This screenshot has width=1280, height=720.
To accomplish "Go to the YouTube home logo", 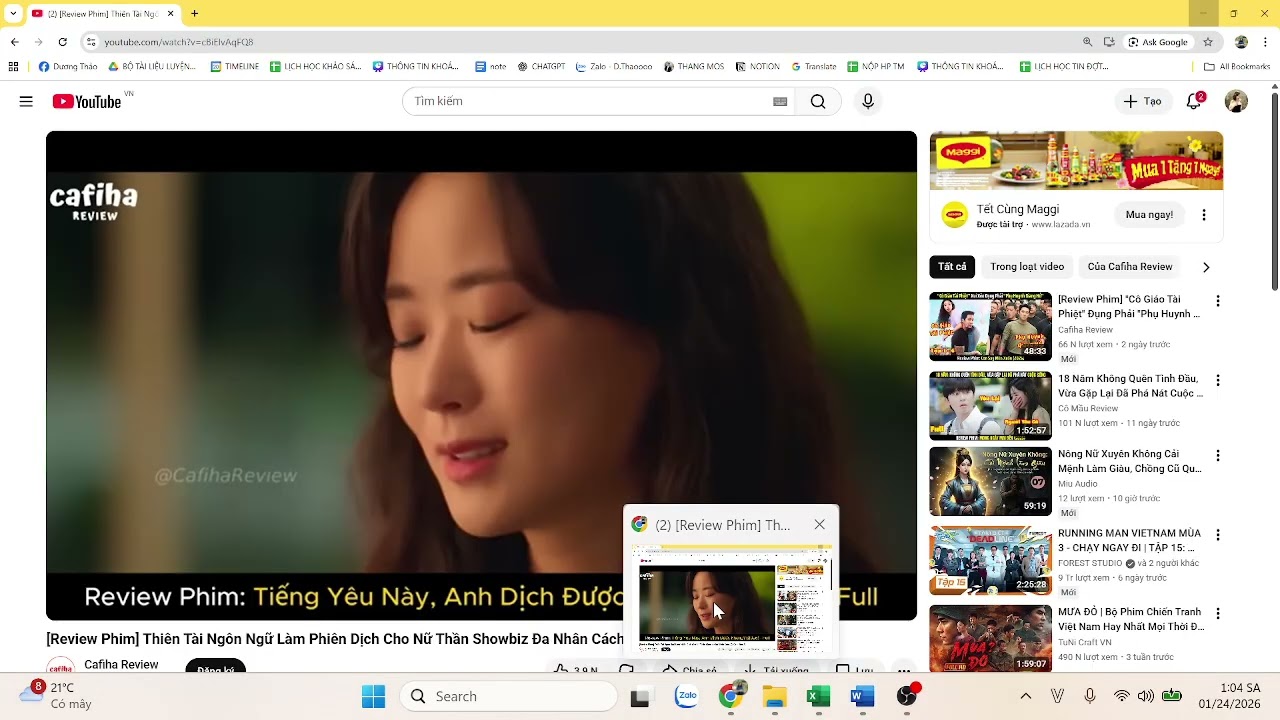I will pos(87,101).
